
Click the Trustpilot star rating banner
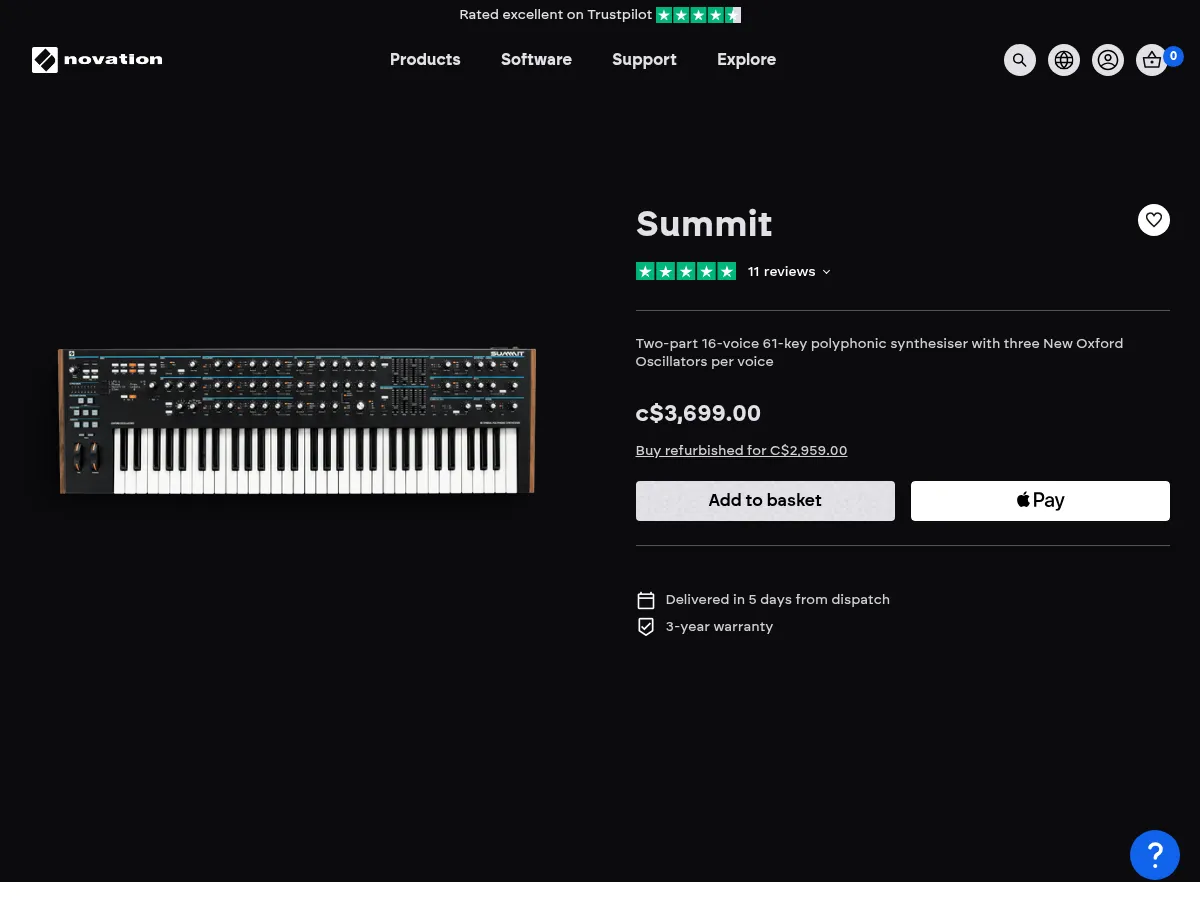600,14
